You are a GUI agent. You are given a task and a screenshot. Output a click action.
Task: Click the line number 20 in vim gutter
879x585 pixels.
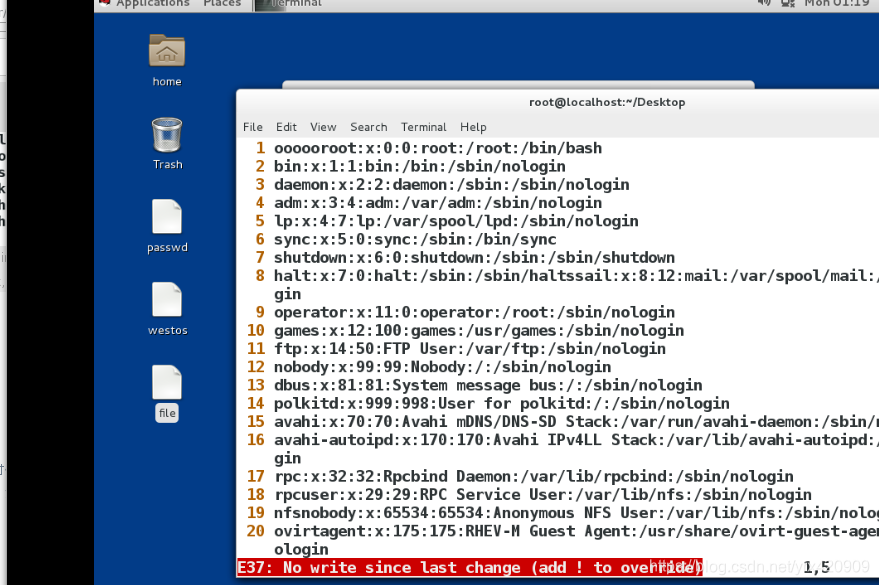click(x=256, y=531)
